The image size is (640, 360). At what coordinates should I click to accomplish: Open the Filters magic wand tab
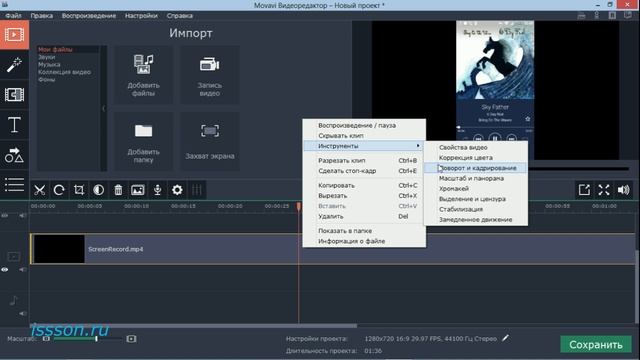(14, 64)
